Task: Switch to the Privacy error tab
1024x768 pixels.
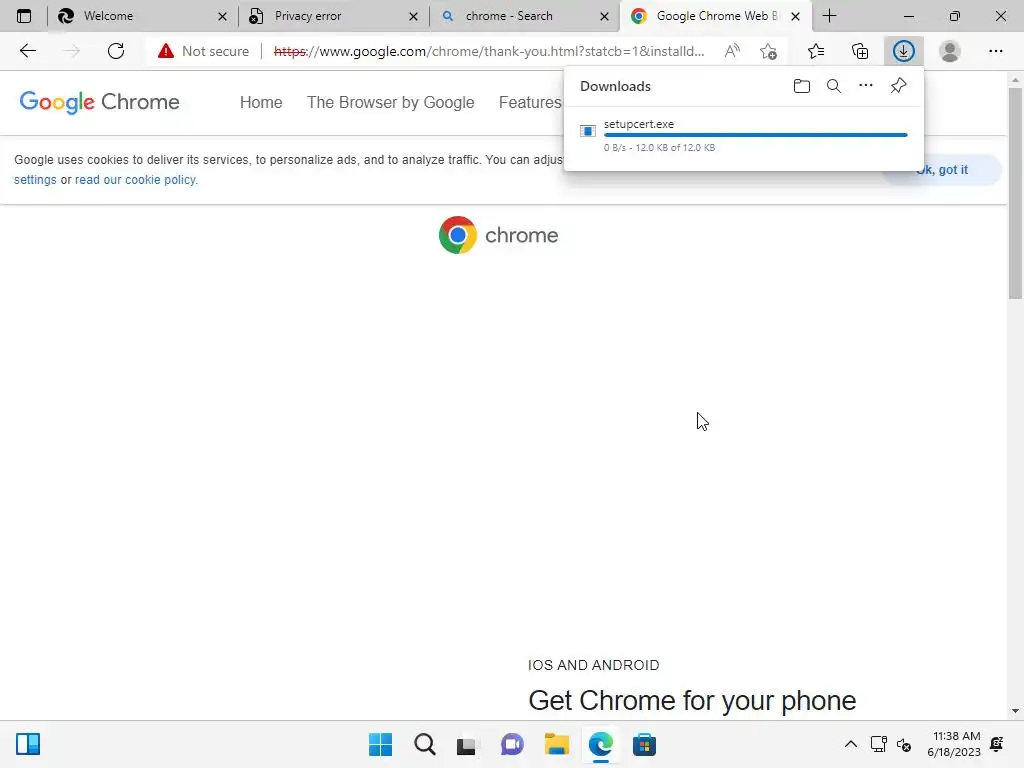Action: (x=333, y=16)
